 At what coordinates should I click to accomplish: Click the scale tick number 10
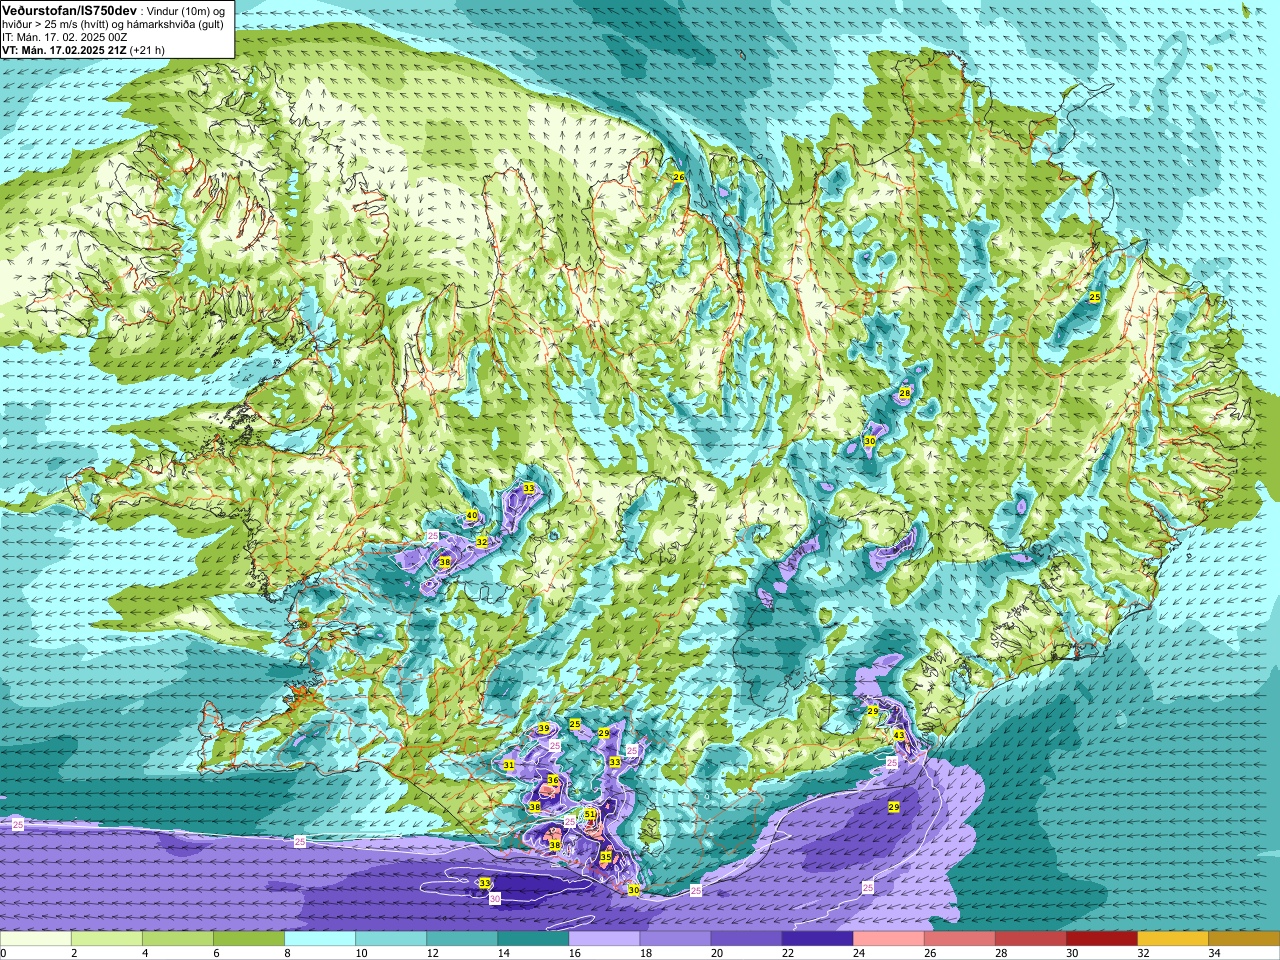[x=361, y=953]
